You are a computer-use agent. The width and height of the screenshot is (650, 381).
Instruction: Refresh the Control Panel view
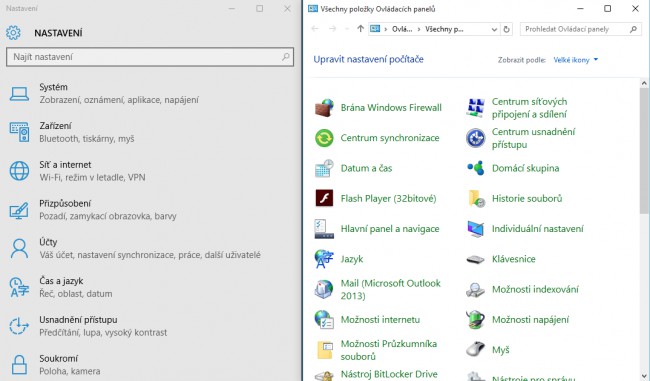(x=506, y=29)
